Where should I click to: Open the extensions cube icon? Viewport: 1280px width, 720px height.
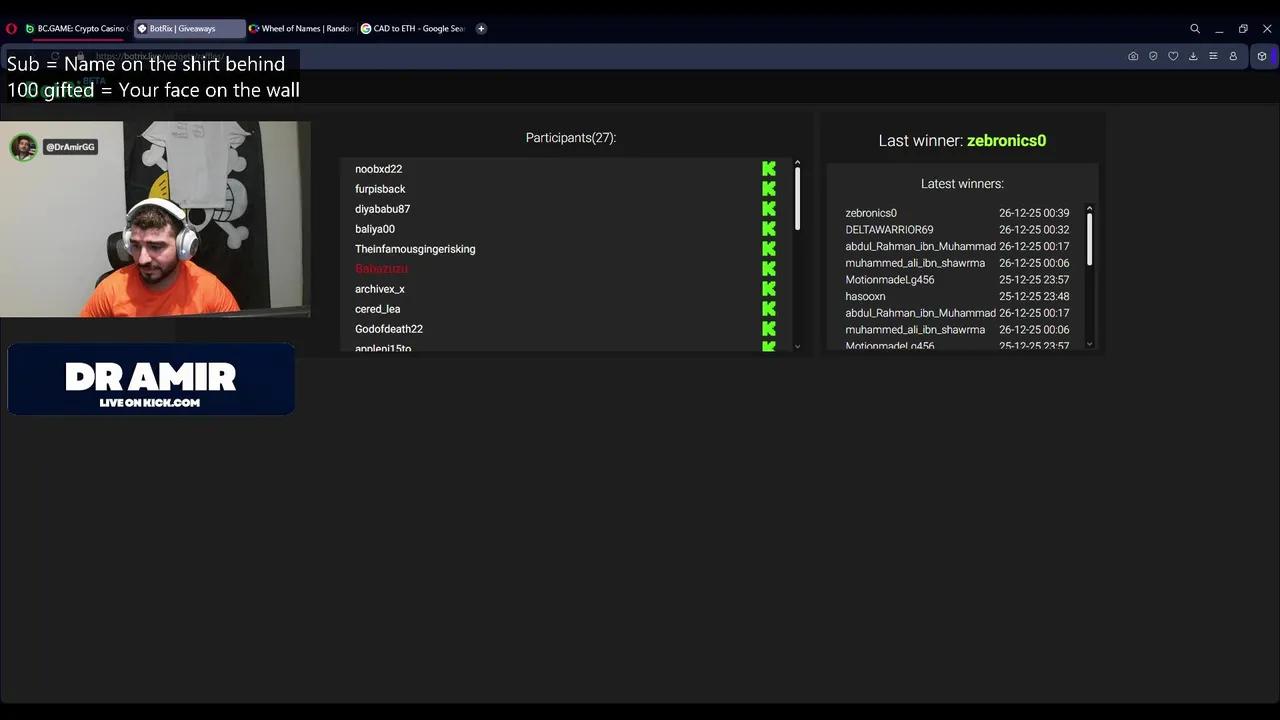[1262, 56]
